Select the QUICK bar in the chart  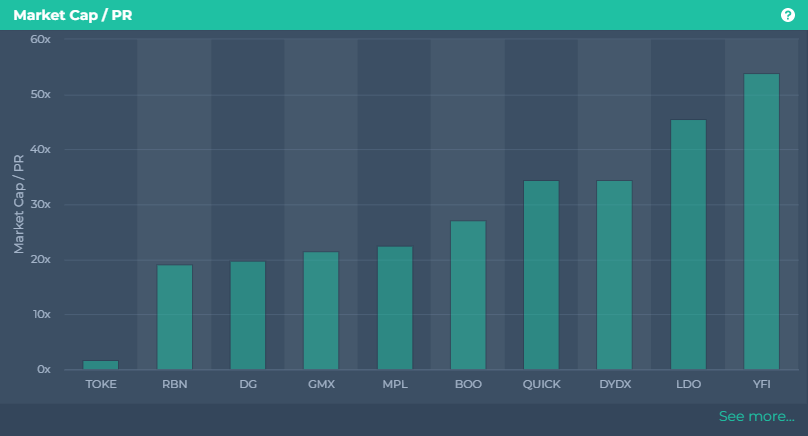point(541,275)
